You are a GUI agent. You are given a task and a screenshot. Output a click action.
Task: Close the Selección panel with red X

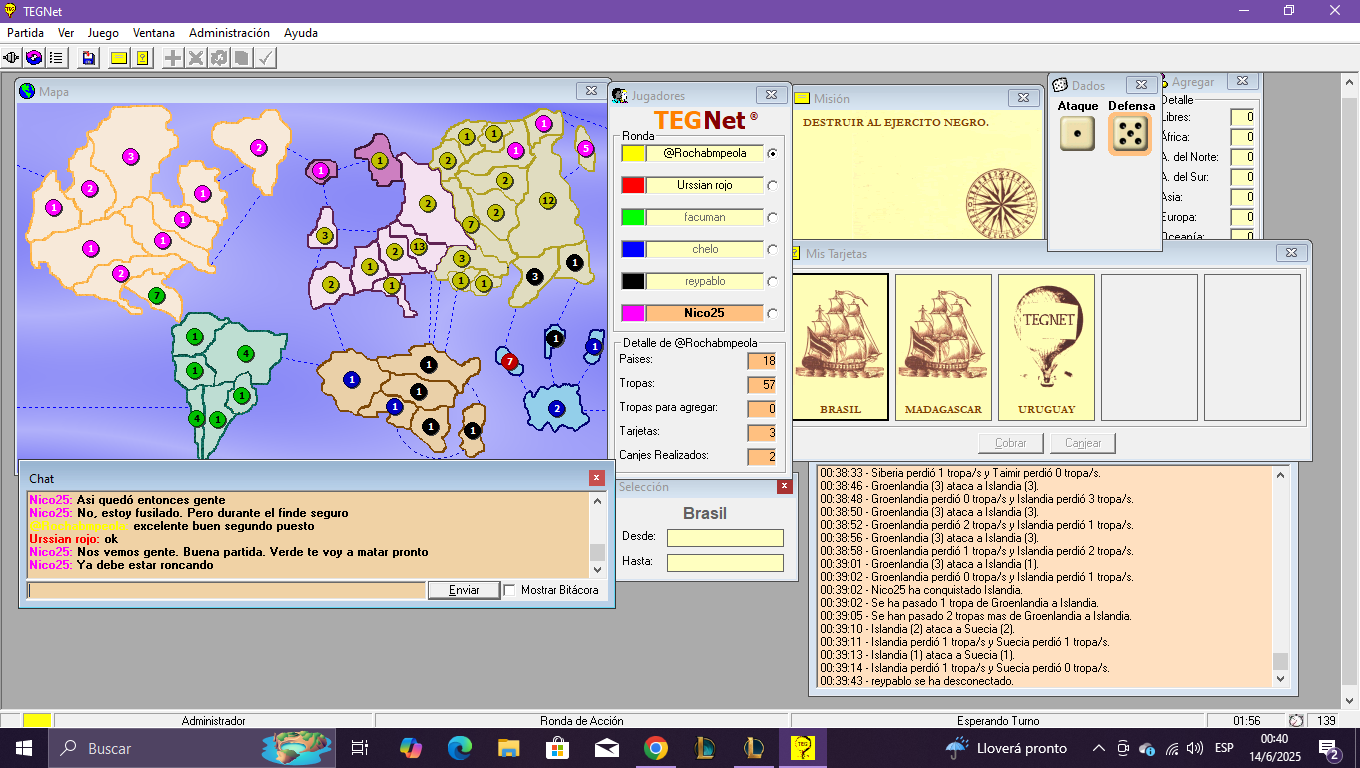click(x=785, y=486)
